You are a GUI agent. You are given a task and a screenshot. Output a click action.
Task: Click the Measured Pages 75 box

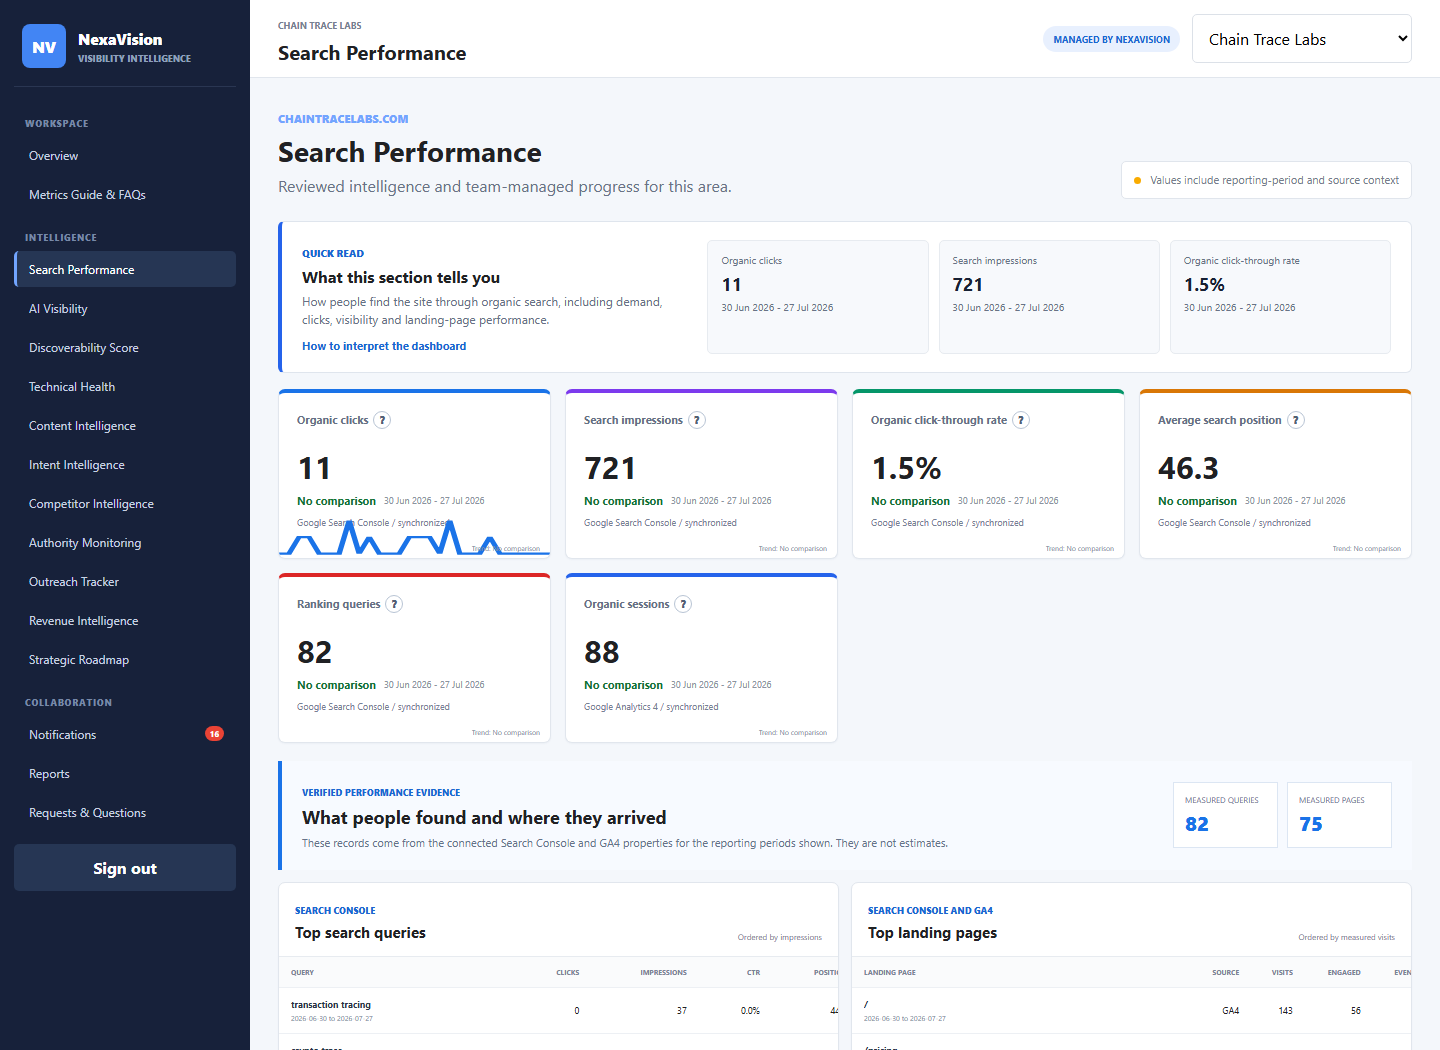coord(1339,815)
